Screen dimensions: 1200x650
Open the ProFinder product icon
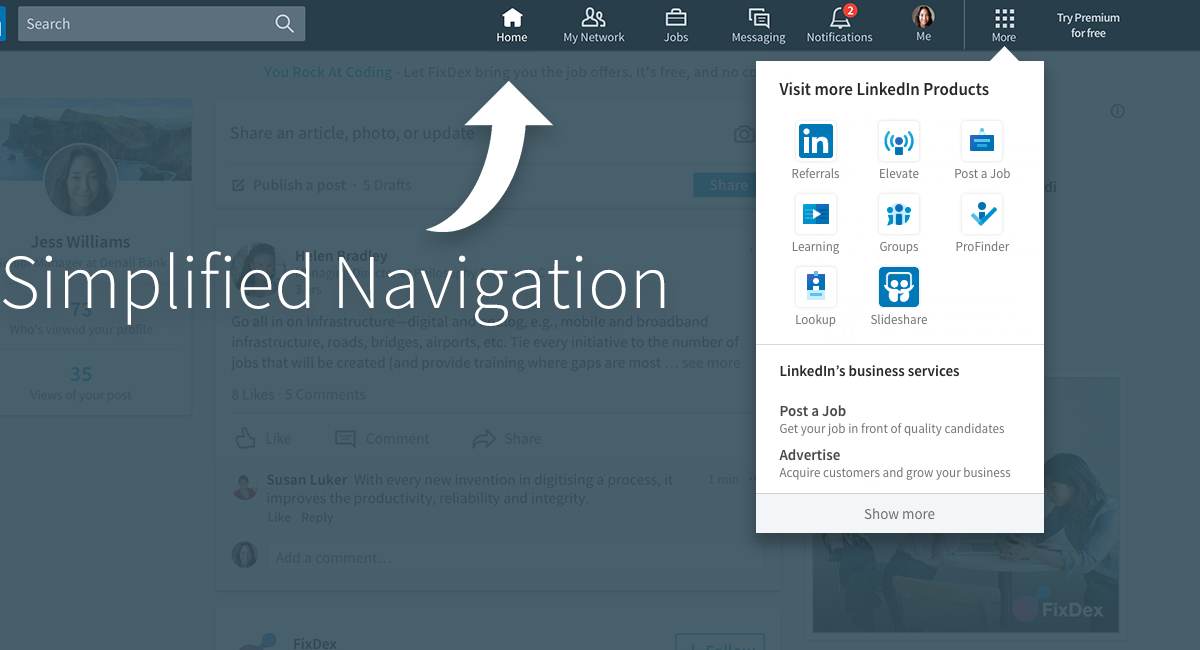[x=982, y=224]
